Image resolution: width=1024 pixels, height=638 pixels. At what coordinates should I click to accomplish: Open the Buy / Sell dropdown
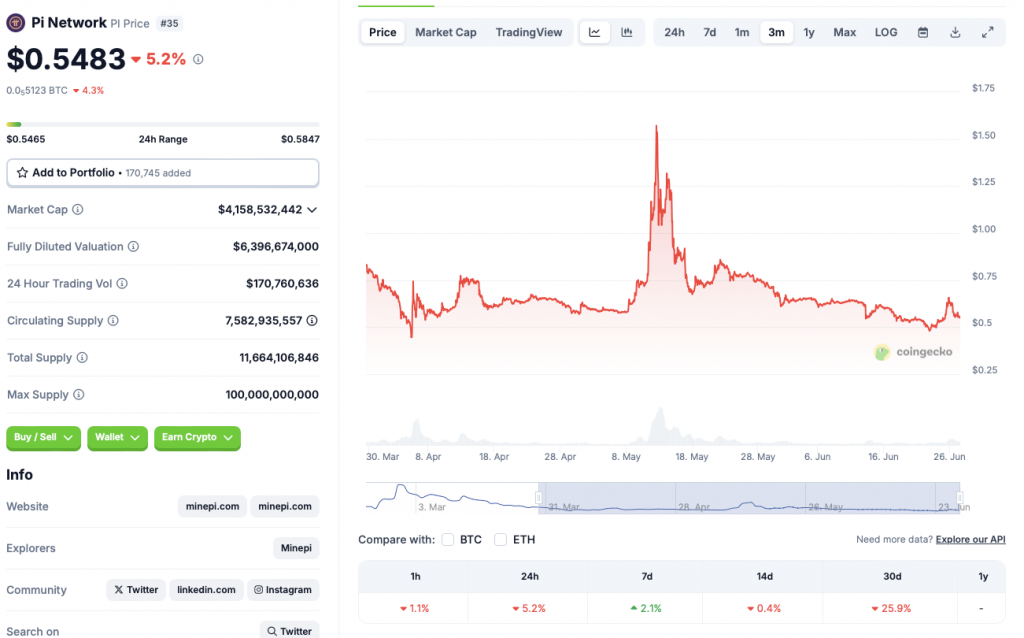tap(43, 438)
